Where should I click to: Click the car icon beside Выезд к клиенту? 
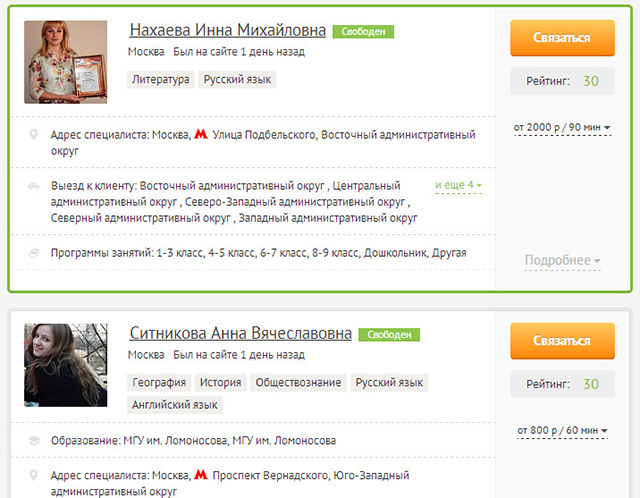click(33, 186)
